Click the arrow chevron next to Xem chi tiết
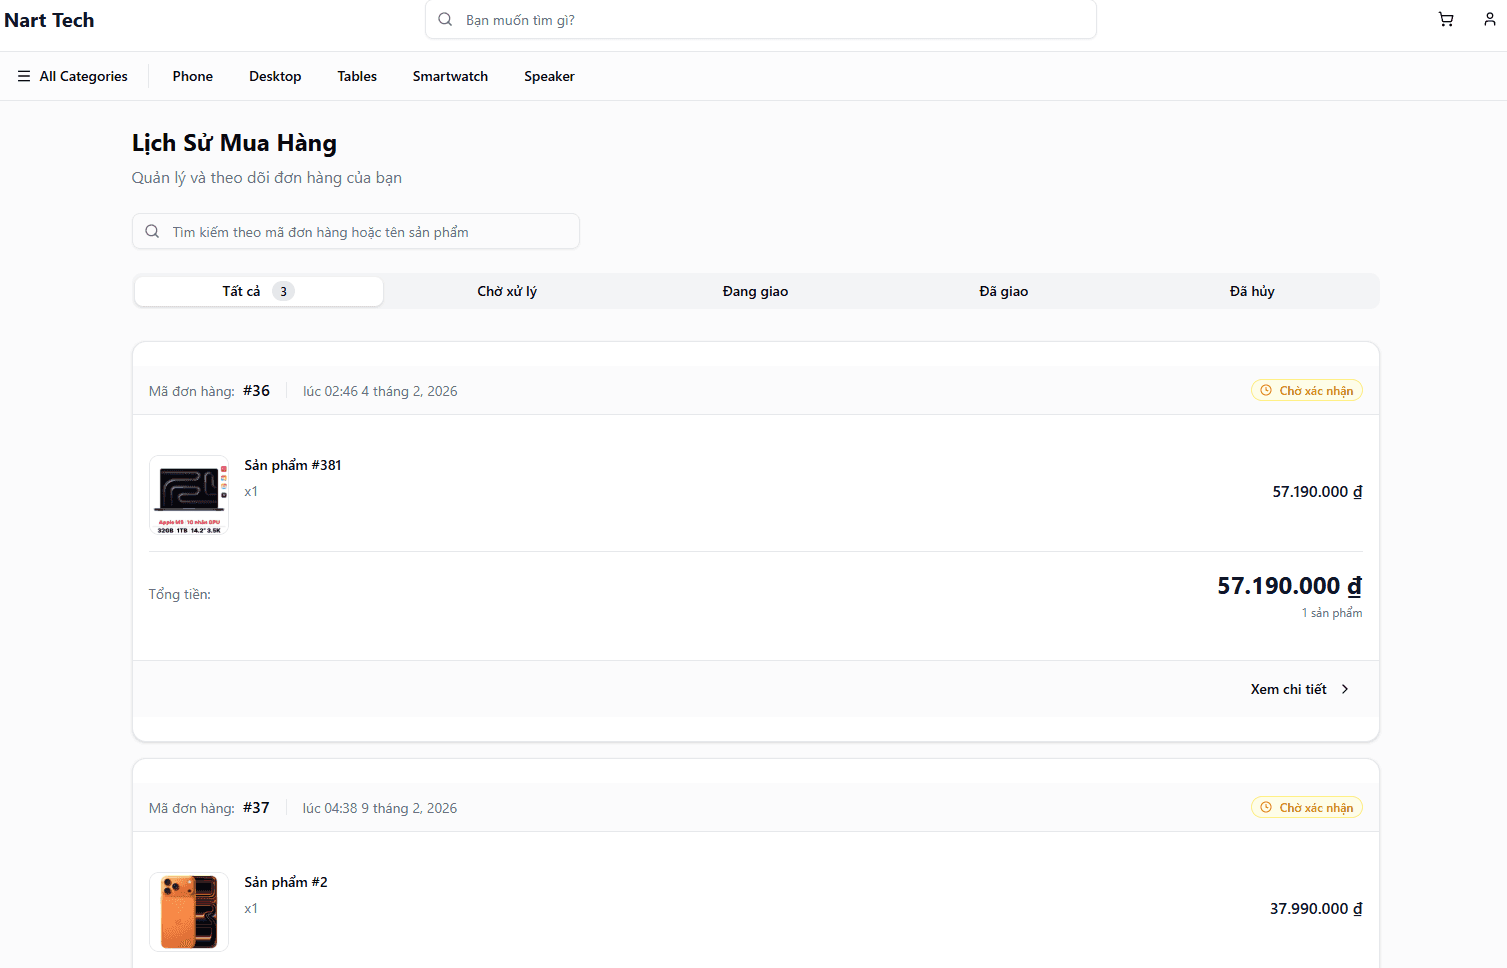1507x968 pixels. tap(1345, 689)
